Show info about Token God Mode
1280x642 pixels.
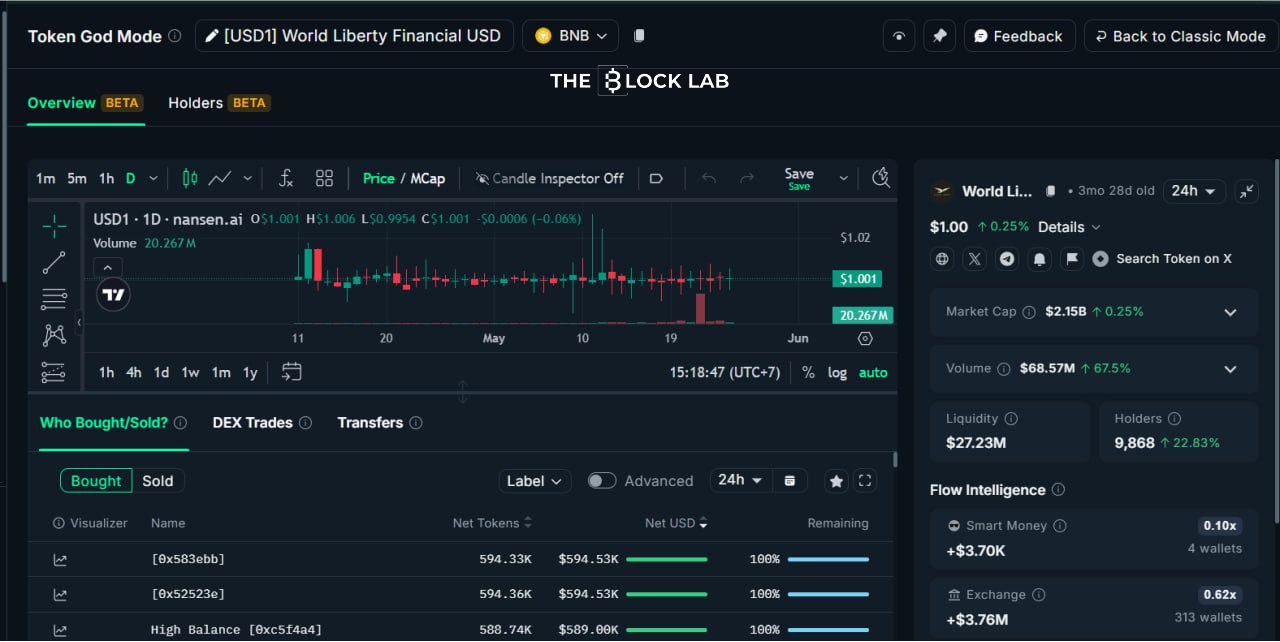tap(175, 36)
